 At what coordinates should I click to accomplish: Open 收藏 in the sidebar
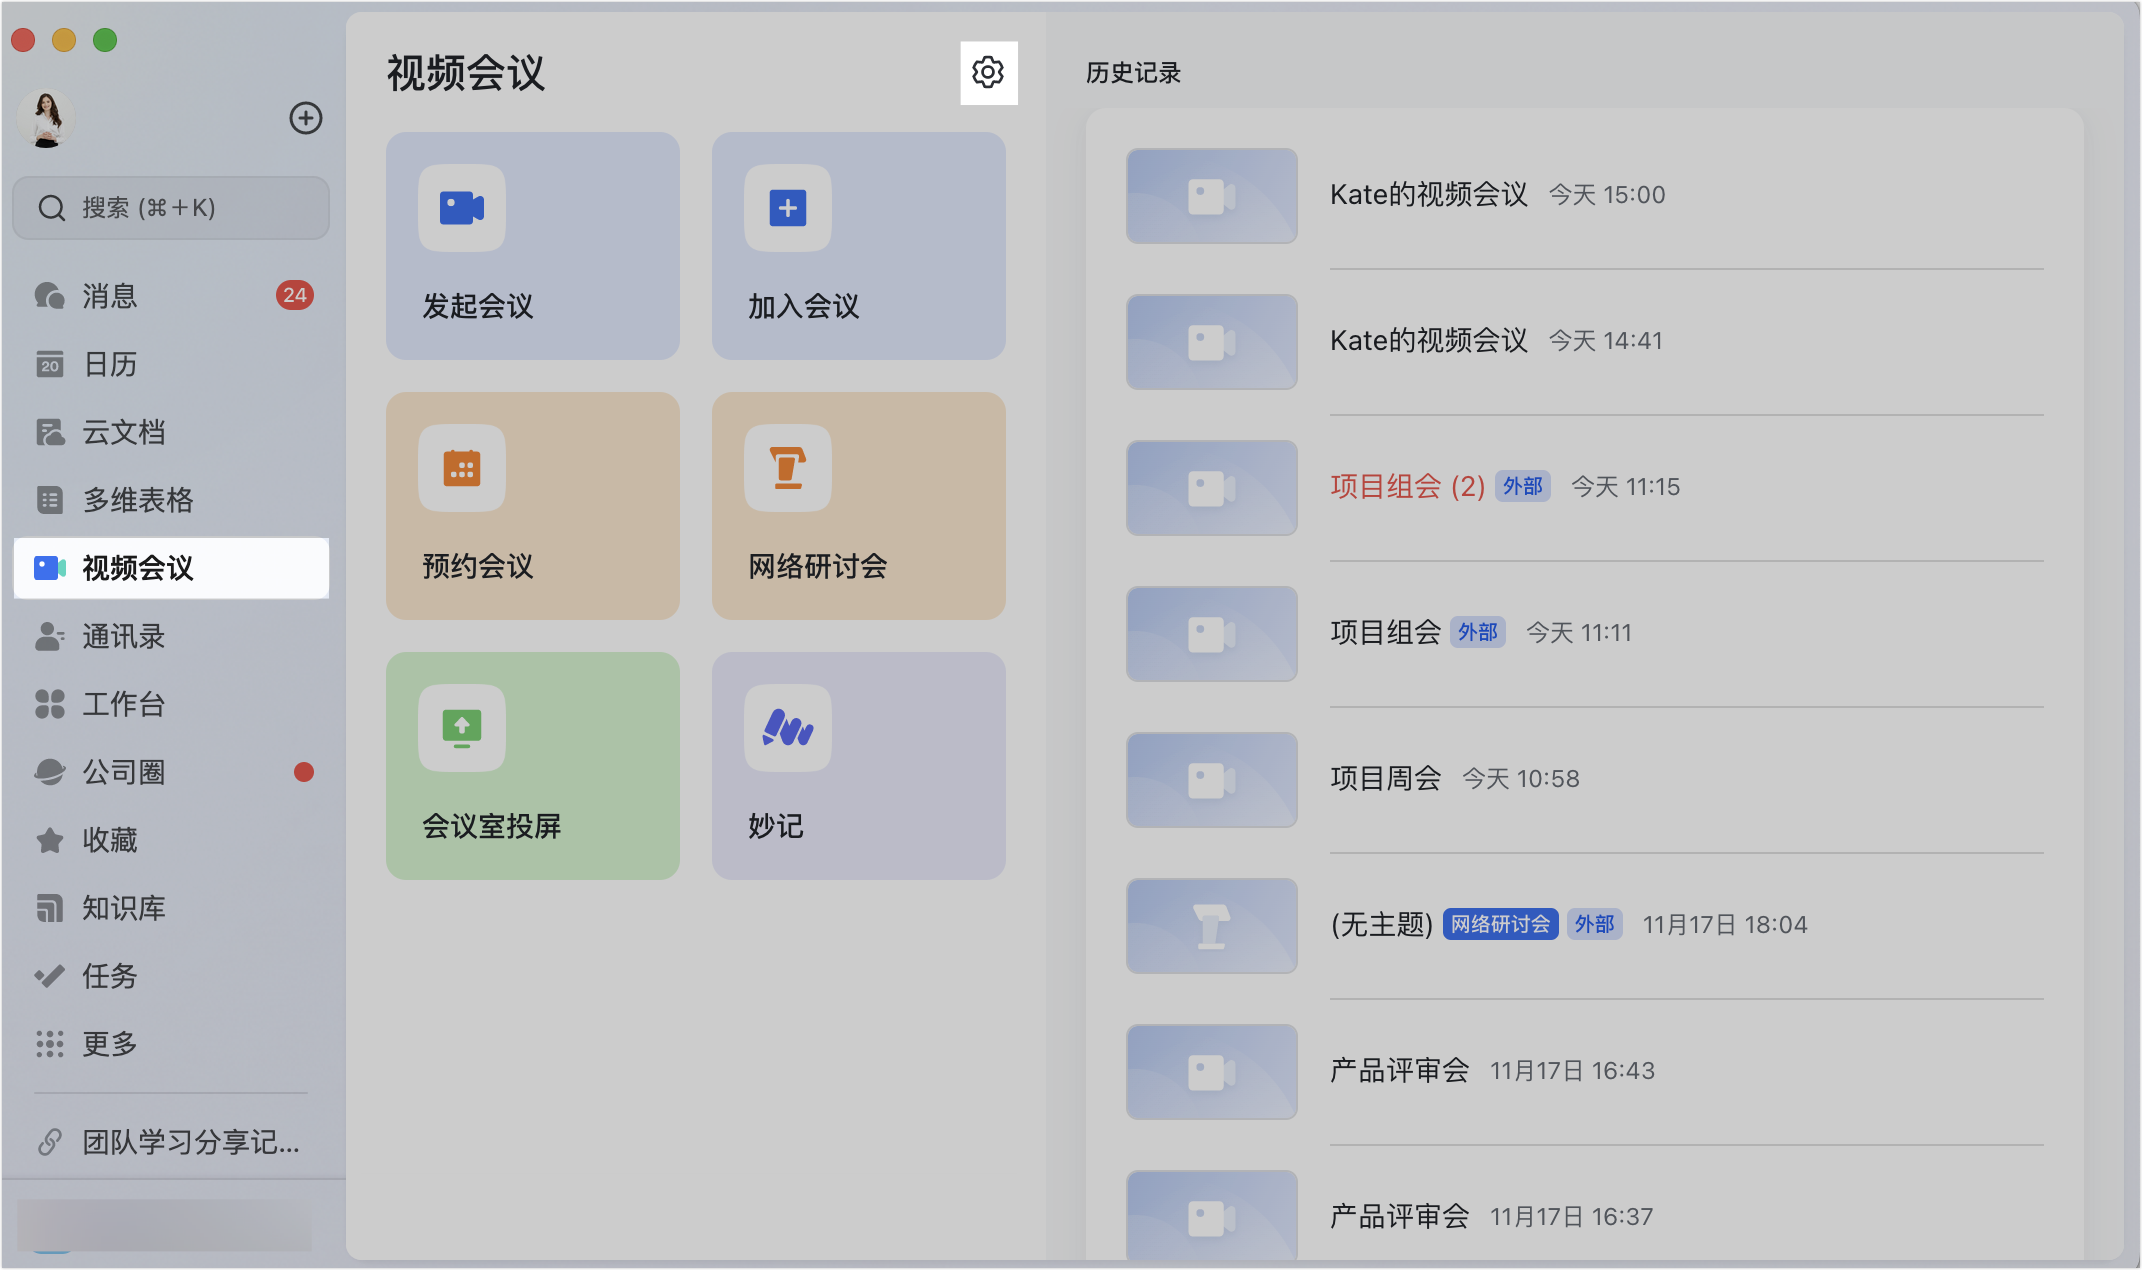coord(171,840)
